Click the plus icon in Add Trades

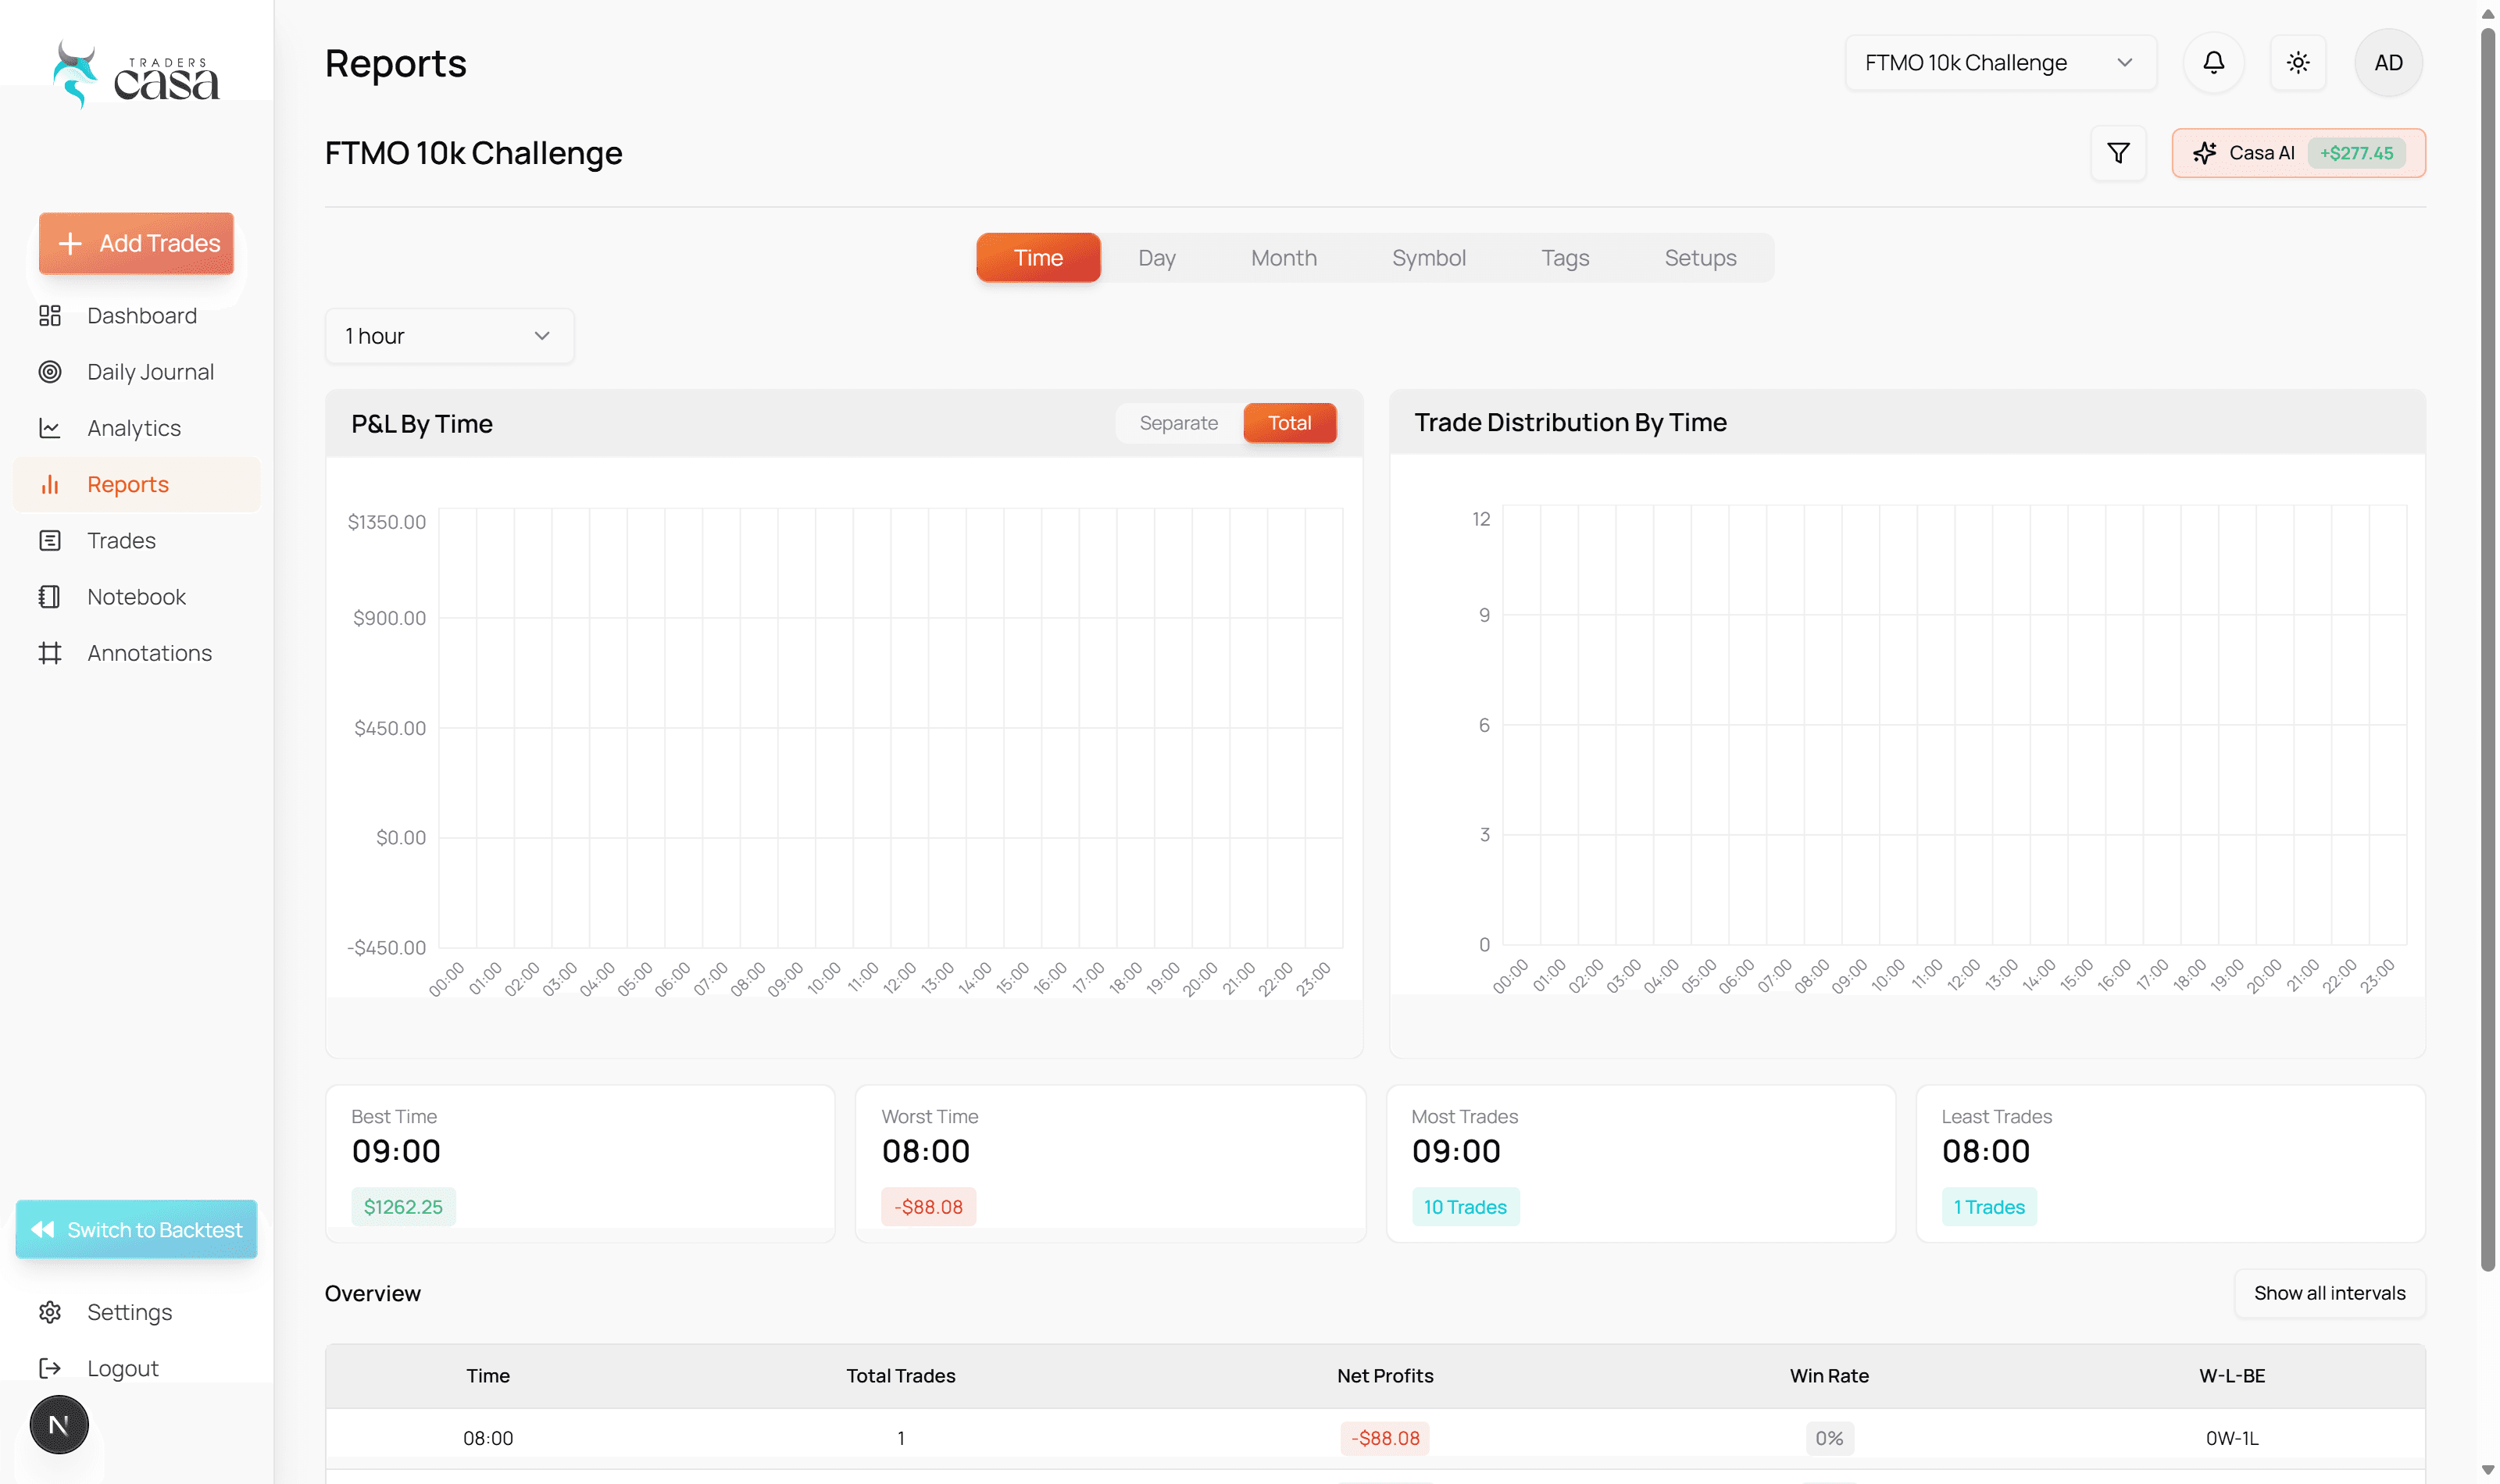70,243
